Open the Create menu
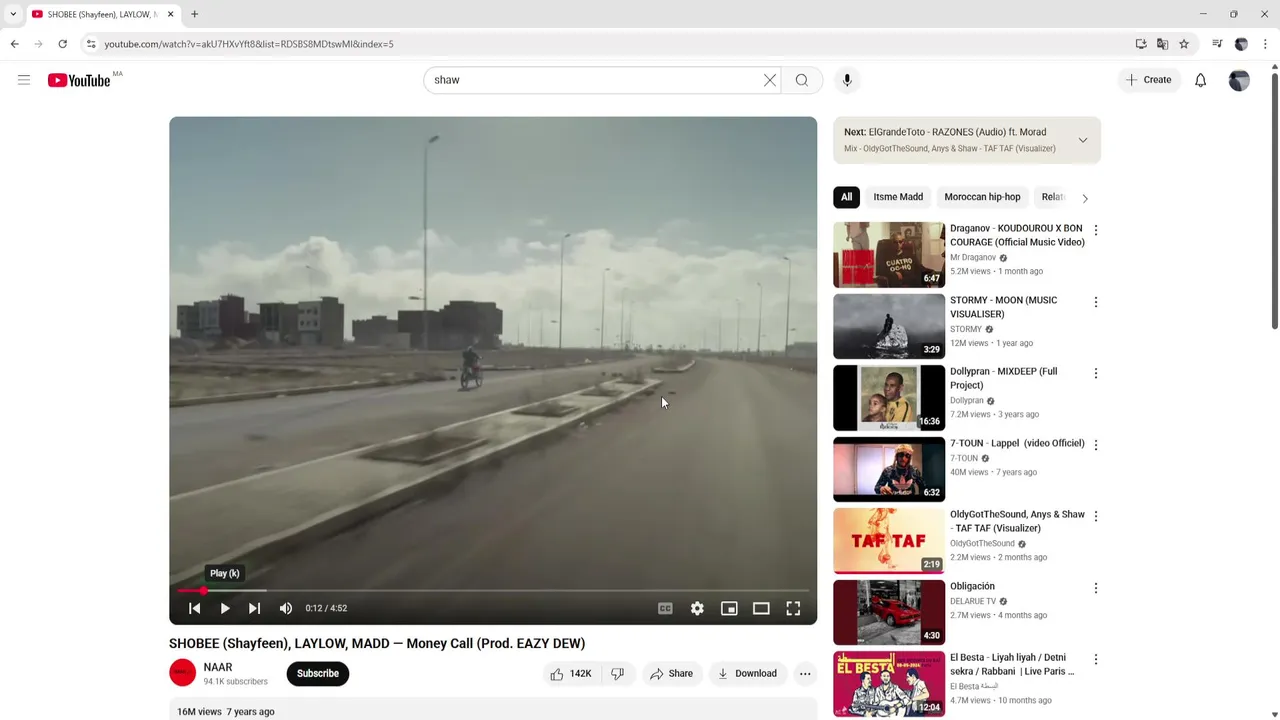Image resolution: width=1280 pixels, height=720 pixels. [1148, 80]
